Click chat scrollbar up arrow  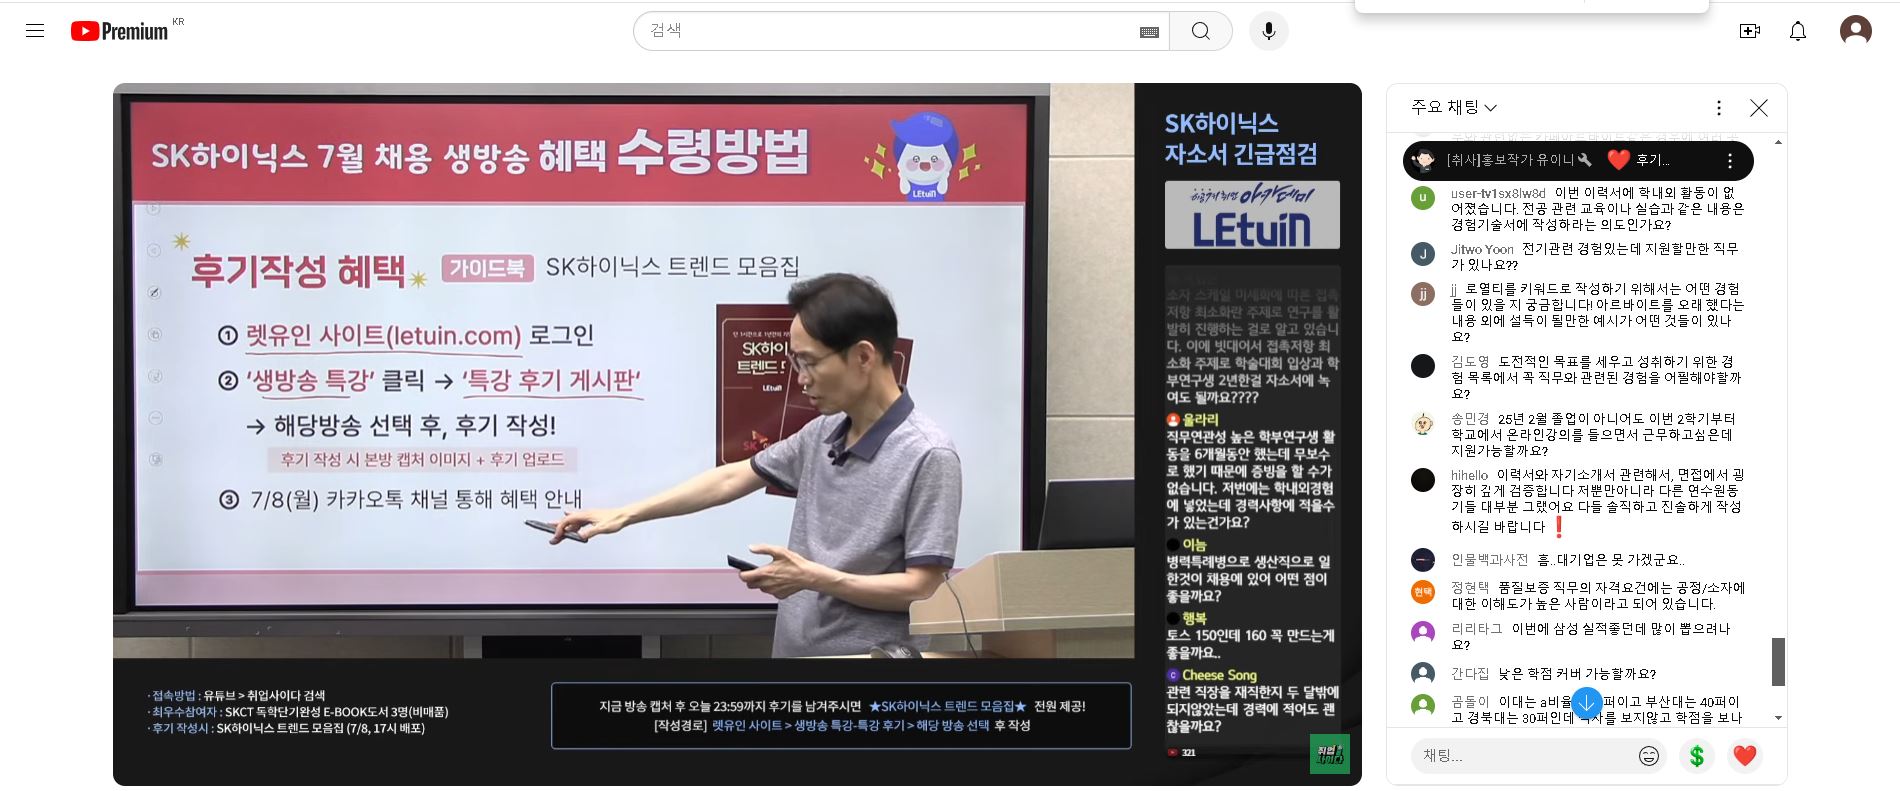(1778, 142)
